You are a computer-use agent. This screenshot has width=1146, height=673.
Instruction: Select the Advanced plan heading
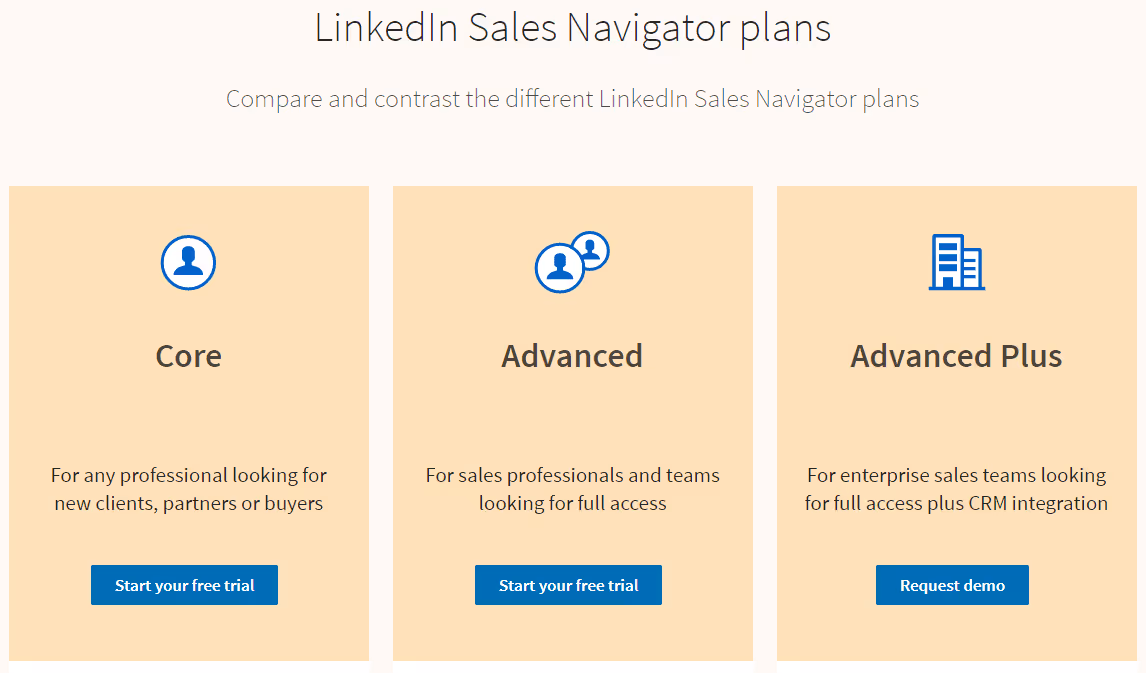tap(572, 355)
